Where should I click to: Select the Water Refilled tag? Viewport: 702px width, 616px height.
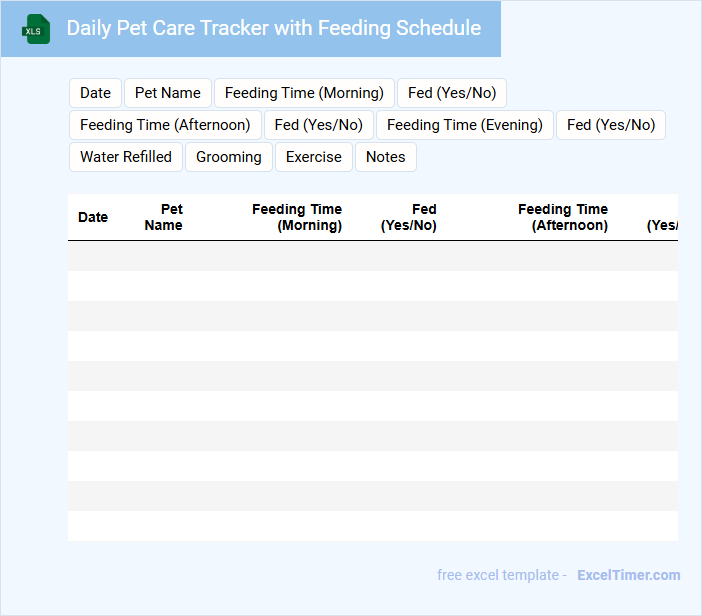[126, 157]
